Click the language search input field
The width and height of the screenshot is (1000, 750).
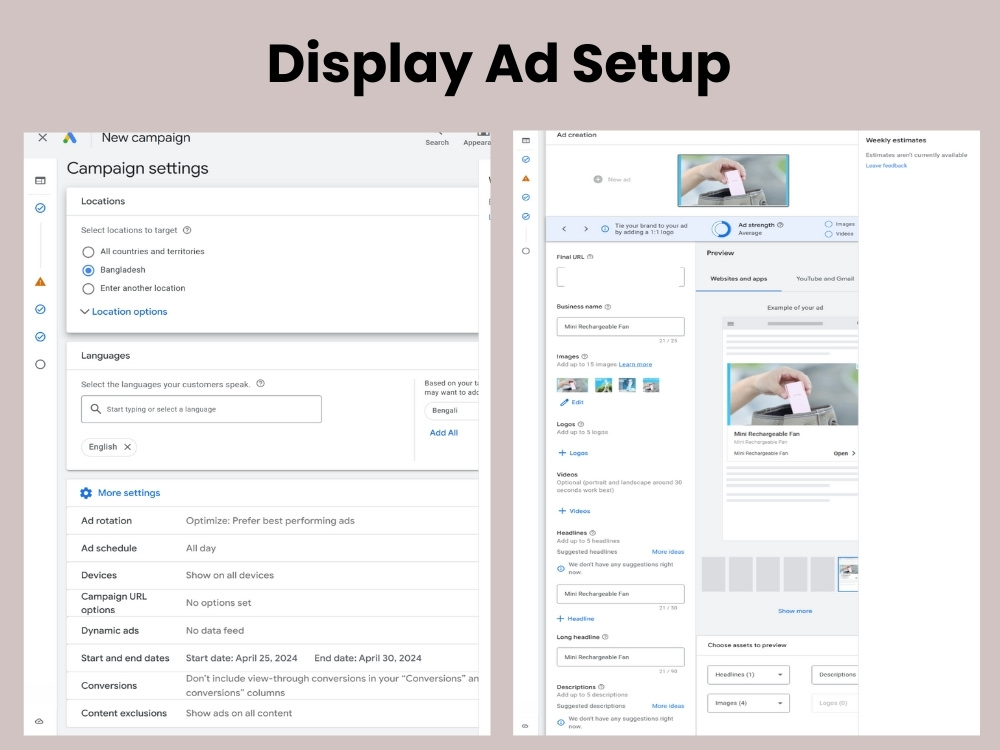tap(201, 409)
